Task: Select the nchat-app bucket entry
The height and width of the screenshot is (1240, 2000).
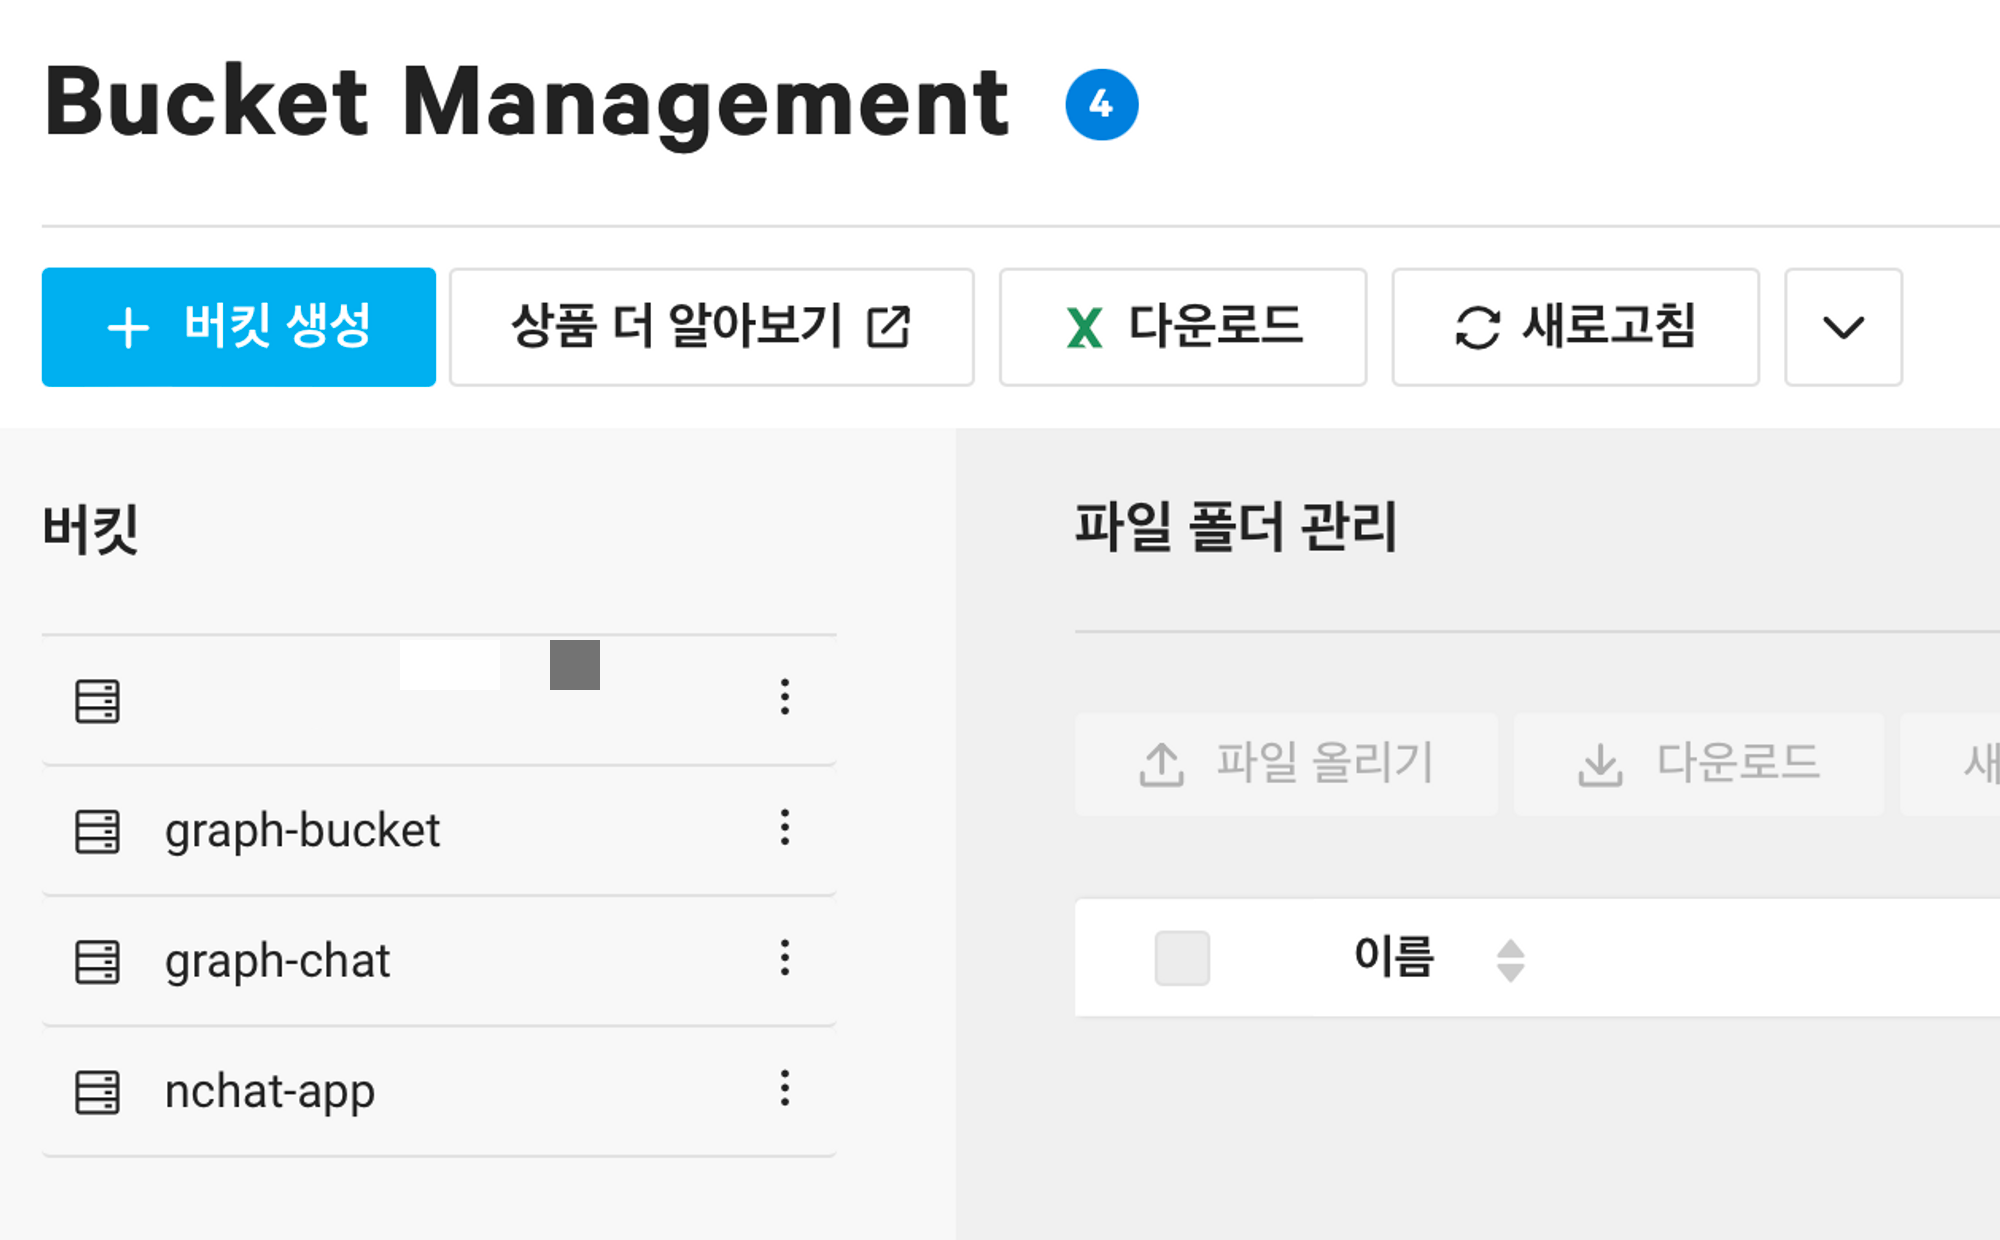Action: click(x=270, y=1091)
